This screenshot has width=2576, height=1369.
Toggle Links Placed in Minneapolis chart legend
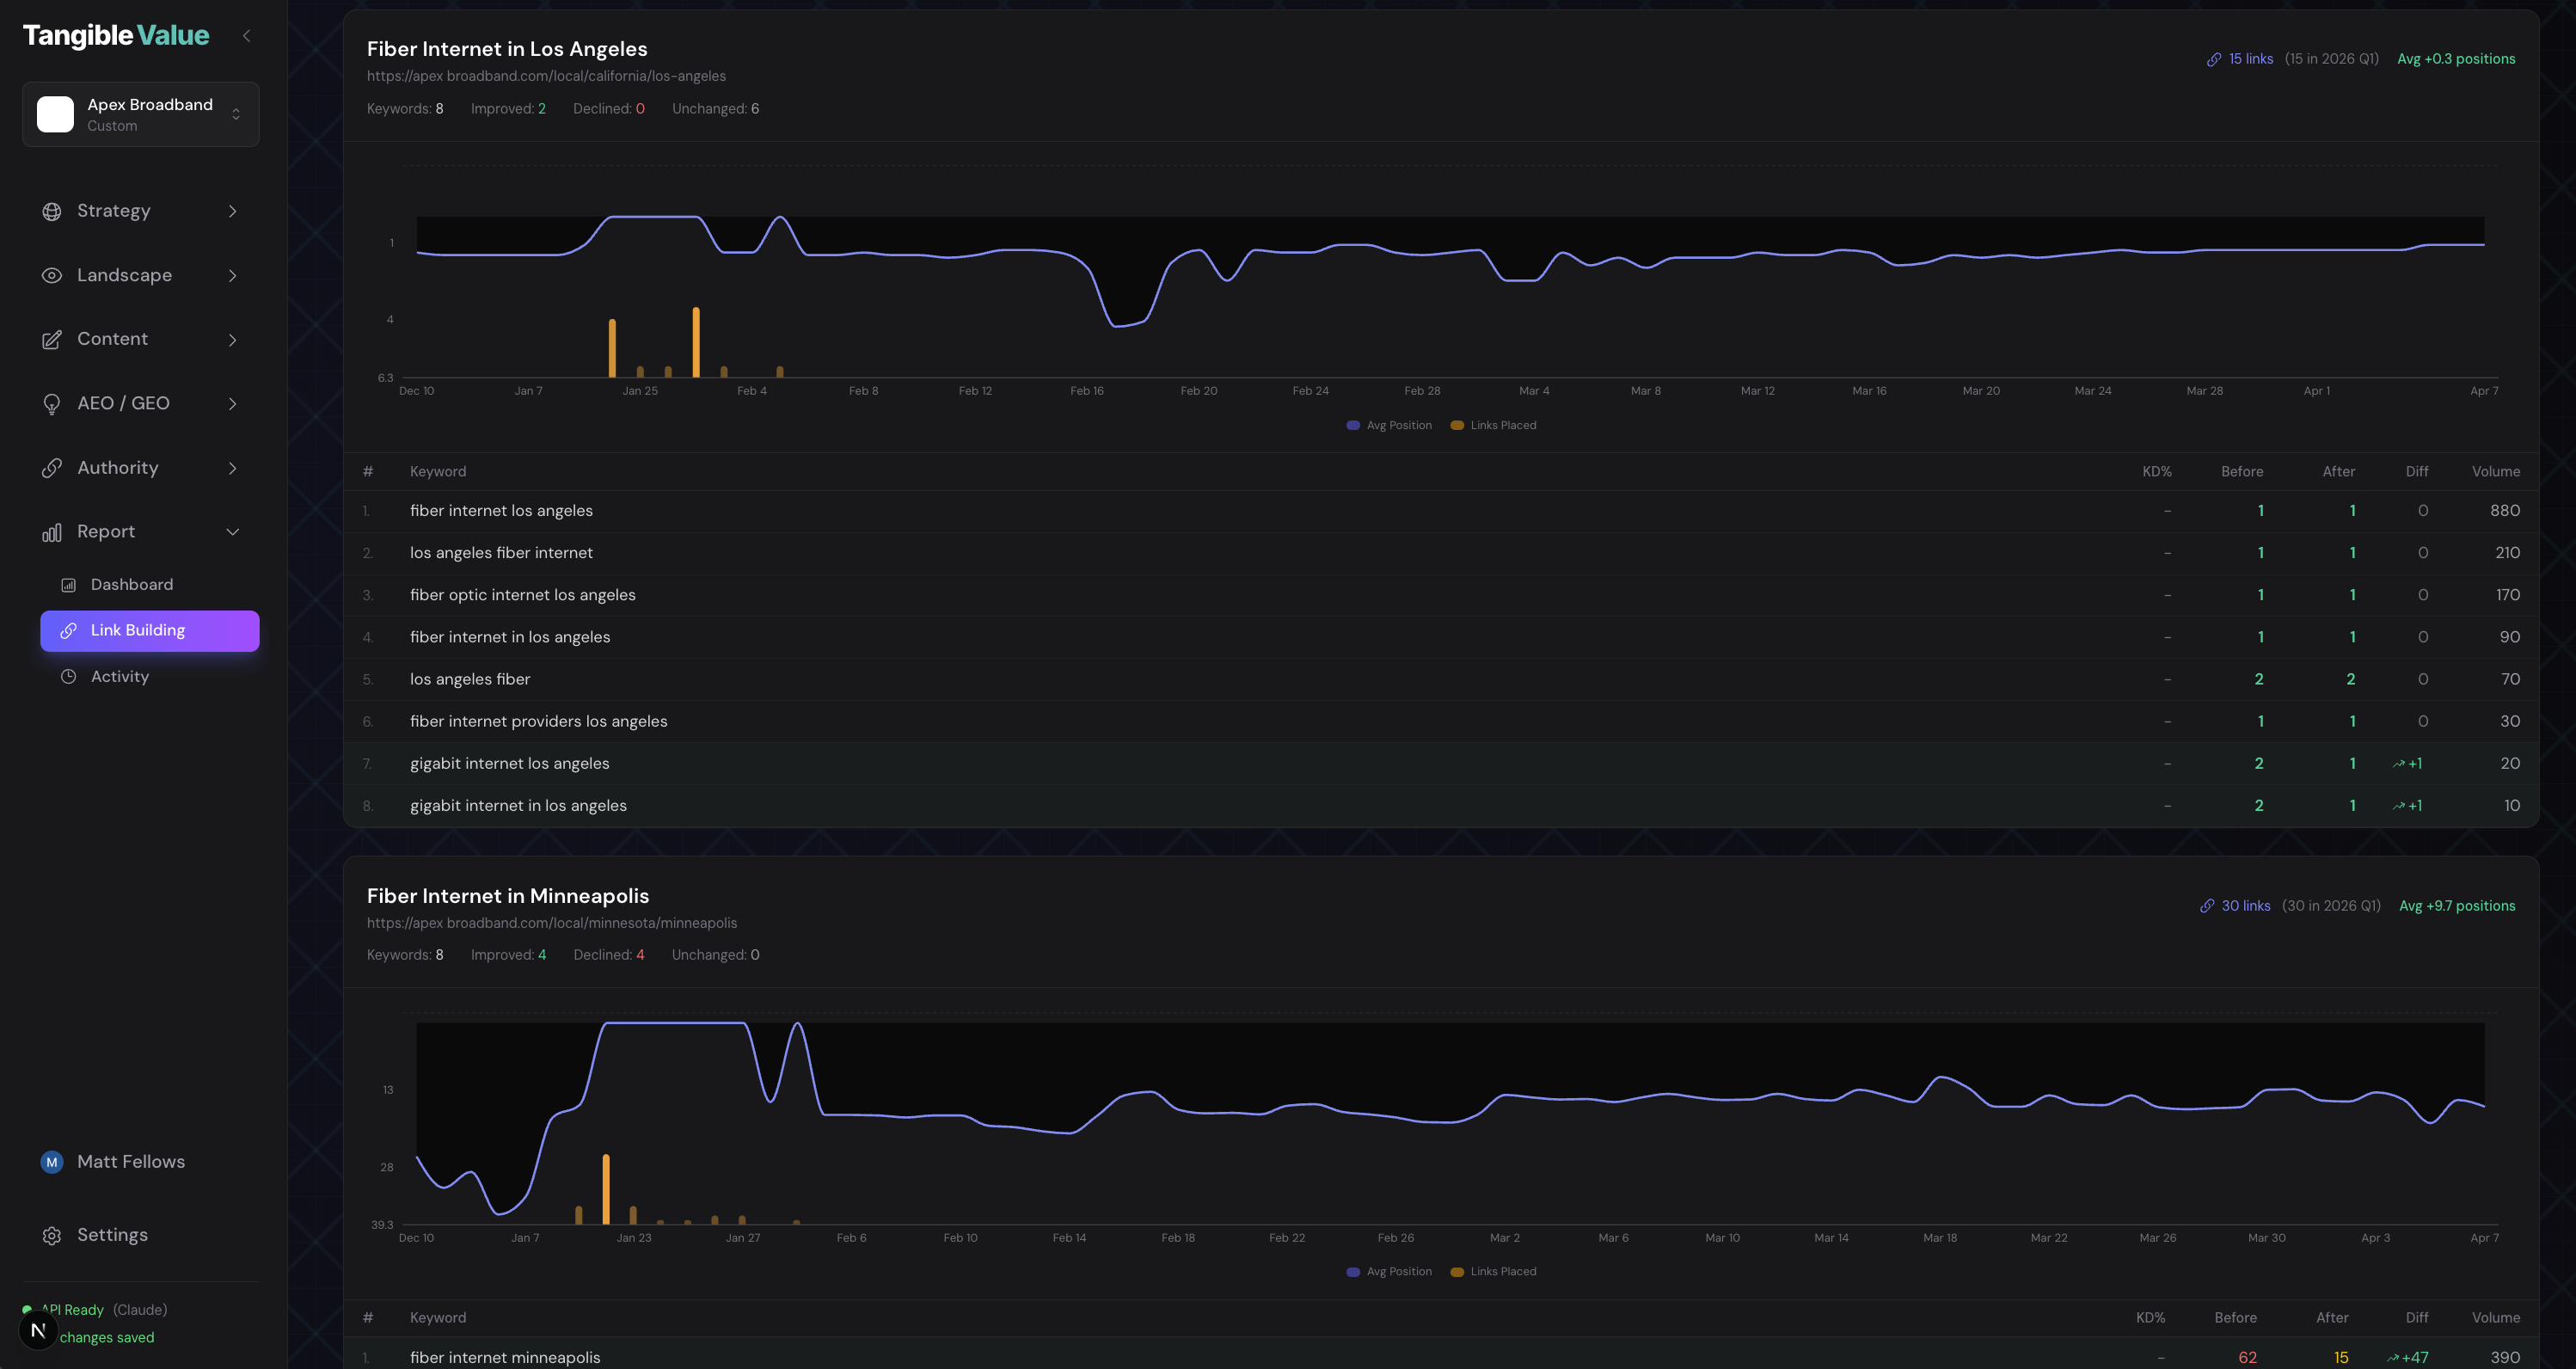[1492, 1271]
